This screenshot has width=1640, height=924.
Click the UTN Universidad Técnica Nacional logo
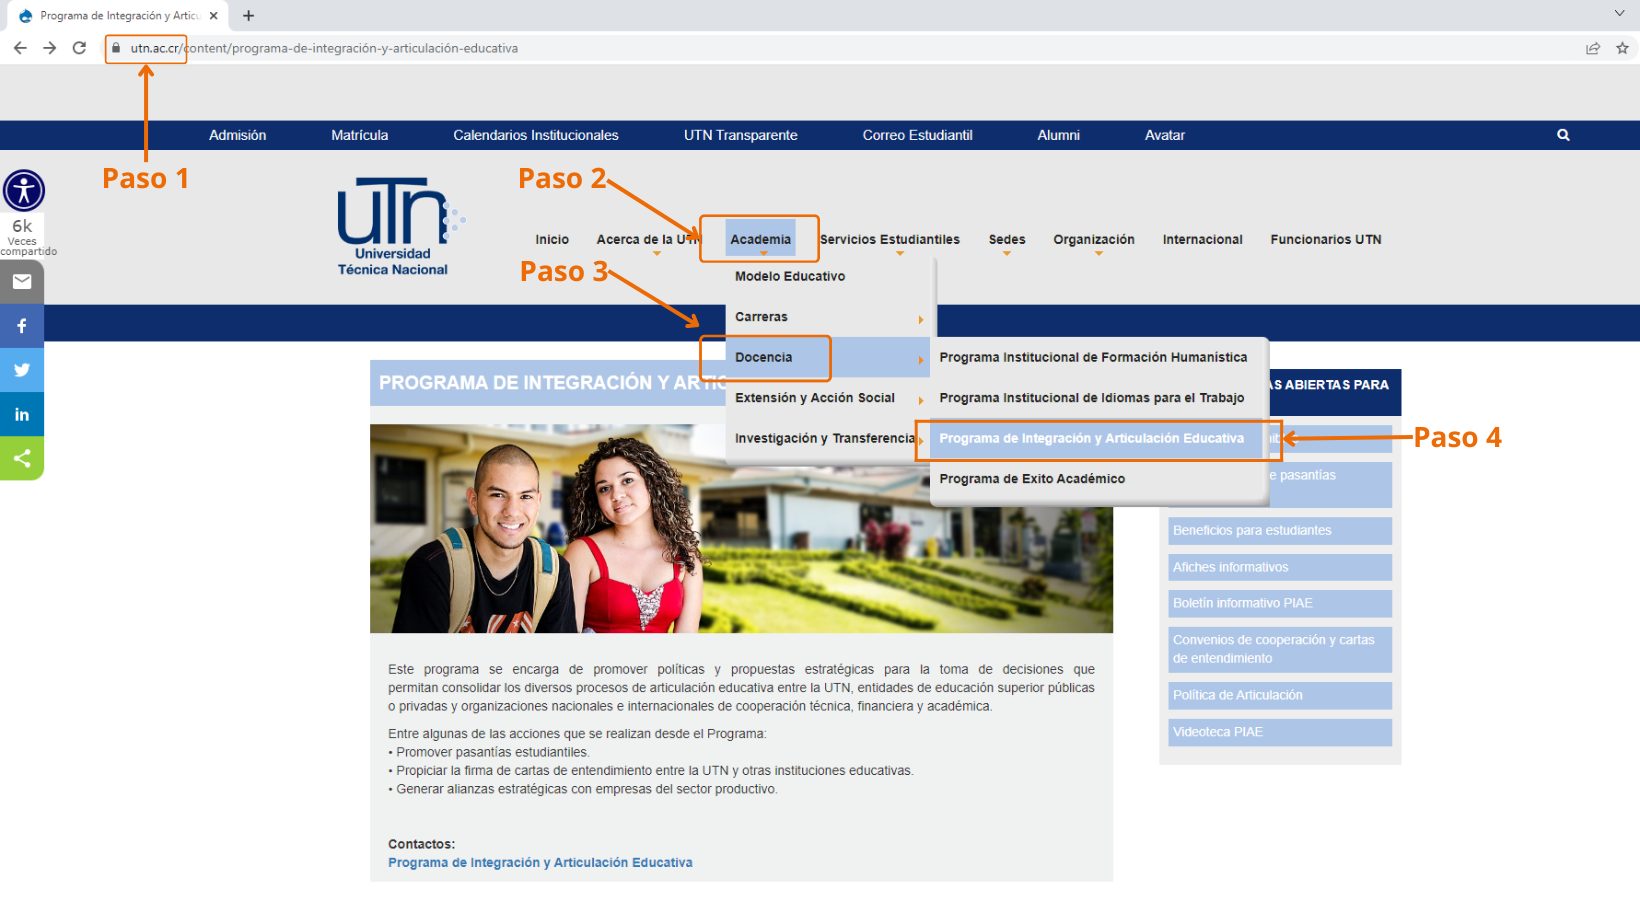coord(394,227)
